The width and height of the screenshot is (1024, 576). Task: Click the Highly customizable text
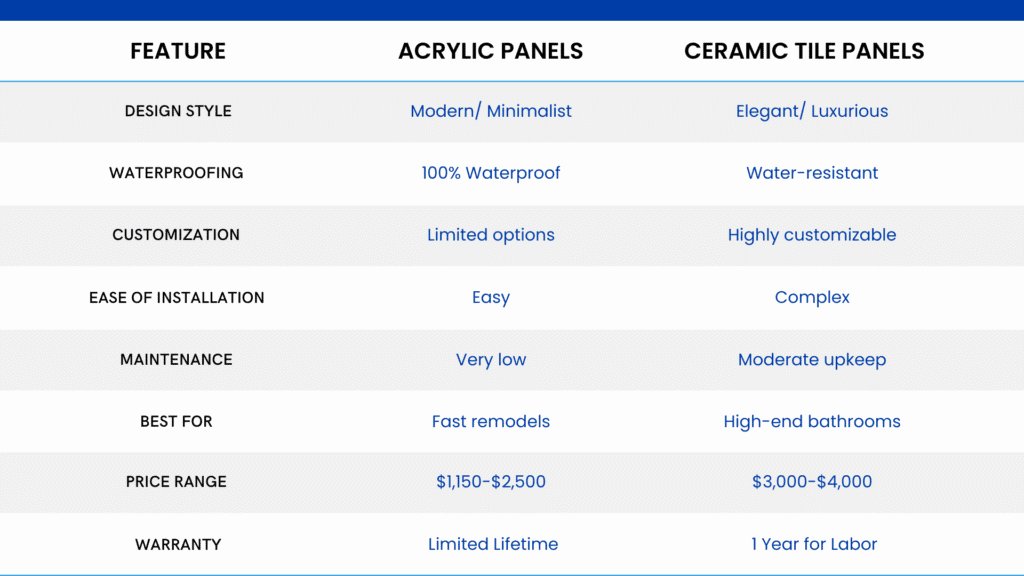[812, 235]
